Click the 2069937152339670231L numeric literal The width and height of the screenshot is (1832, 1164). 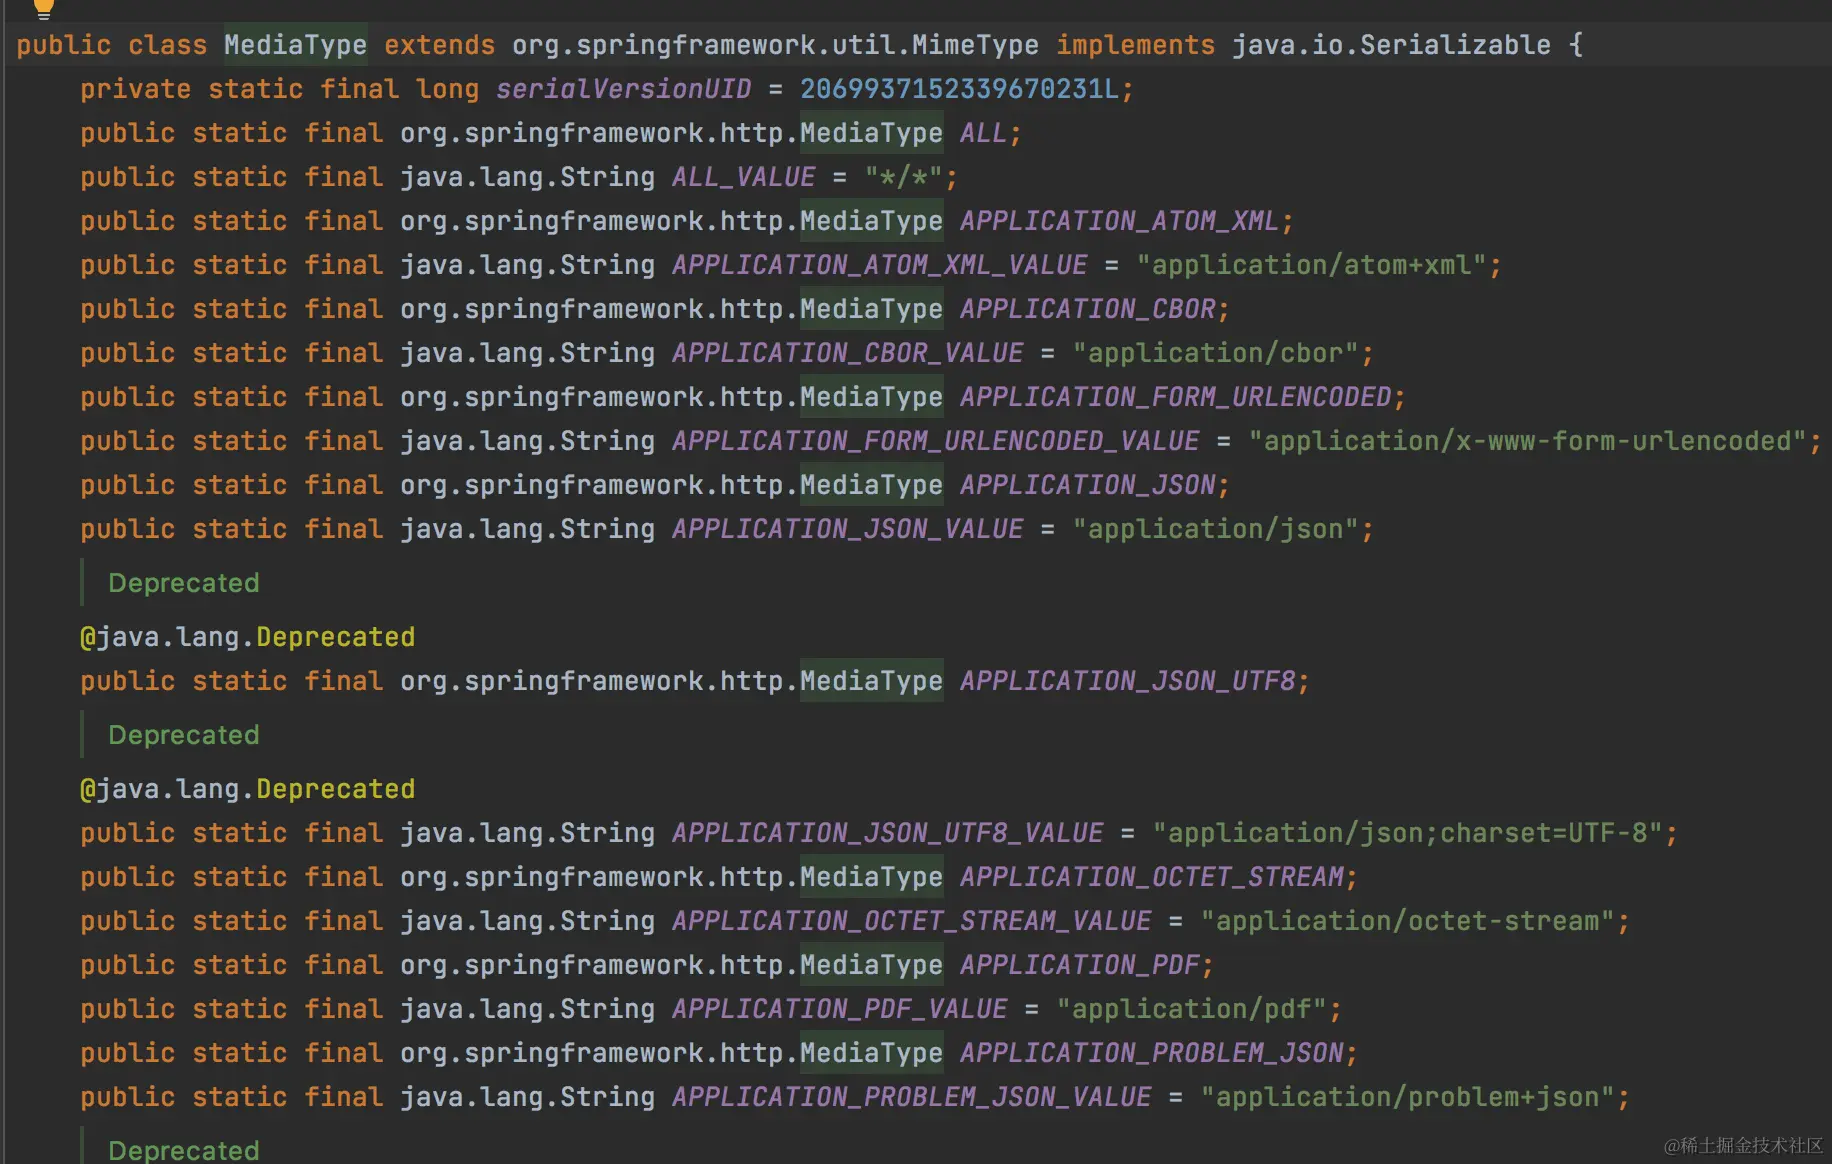(x=959, y=89)
